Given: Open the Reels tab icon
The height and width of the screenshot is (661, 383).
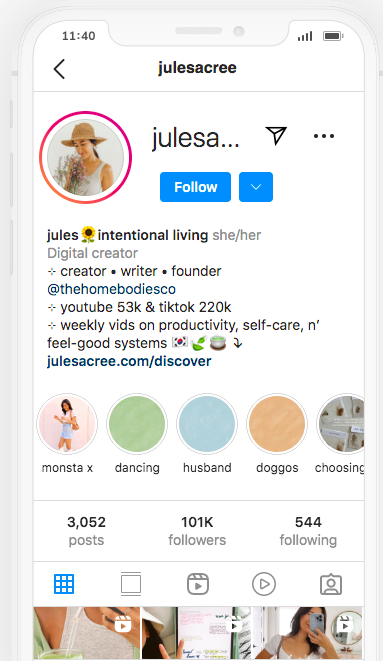Looking at the screenshot, I should pos(198,584).
